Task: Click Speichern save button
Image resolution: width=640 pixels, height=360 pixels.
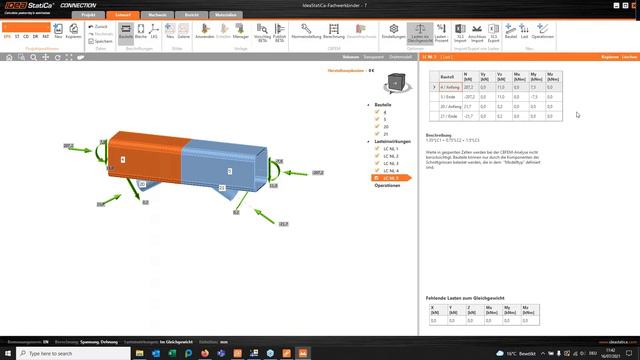Action: [x=100, y=41]
